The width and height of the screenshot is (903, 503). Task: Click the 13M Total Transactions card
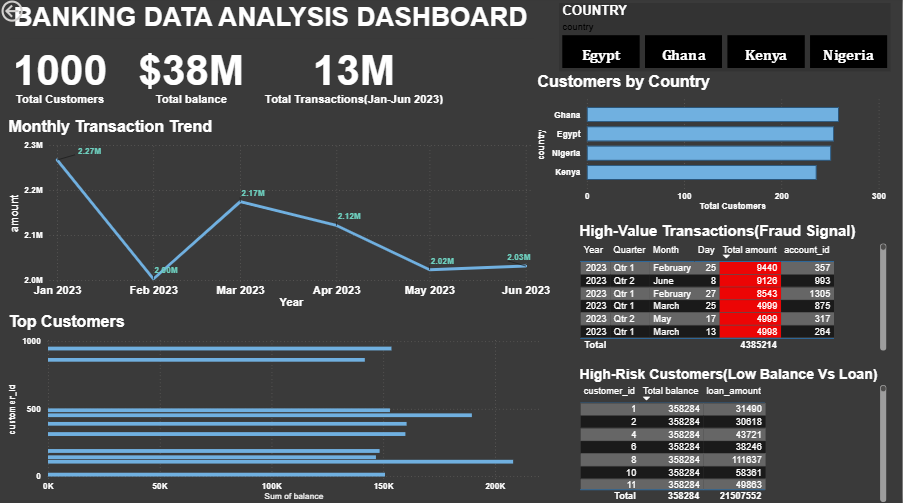point(354,78)
